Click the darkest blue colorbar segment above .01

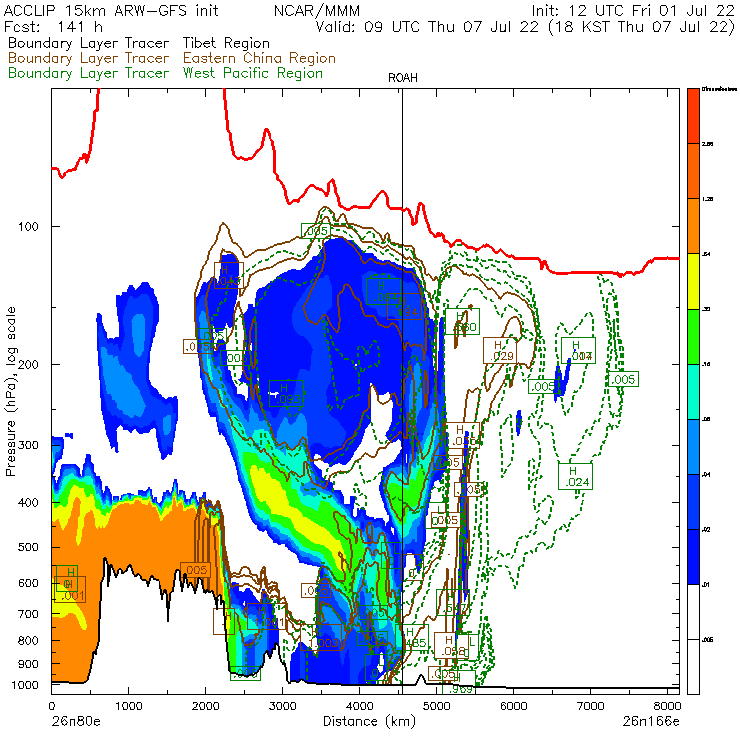(693, 557)
